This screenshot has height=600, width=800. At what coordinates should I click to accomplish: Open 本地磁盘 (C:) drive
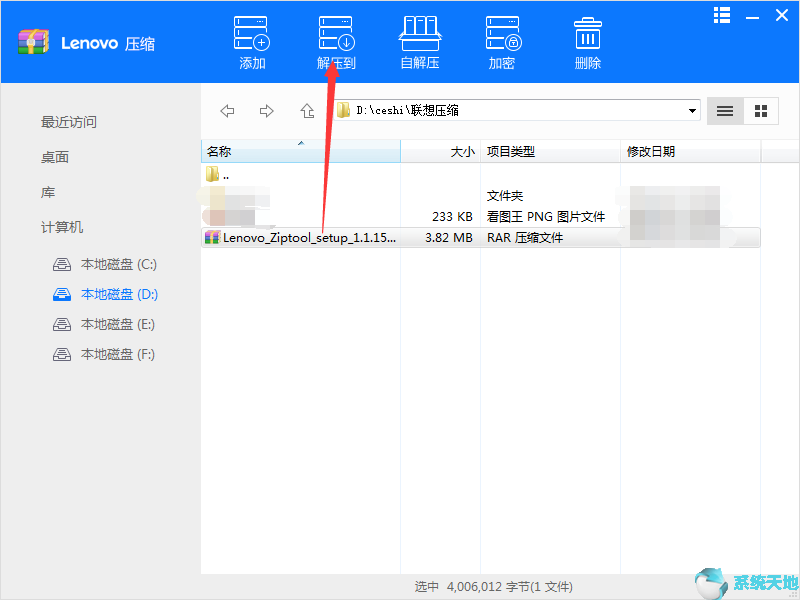[x=105, y=264]
